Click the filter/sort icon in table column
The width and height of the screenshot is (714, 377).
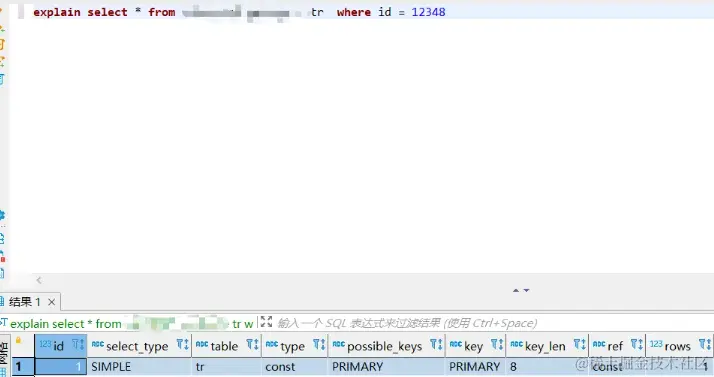pos(252,344)
